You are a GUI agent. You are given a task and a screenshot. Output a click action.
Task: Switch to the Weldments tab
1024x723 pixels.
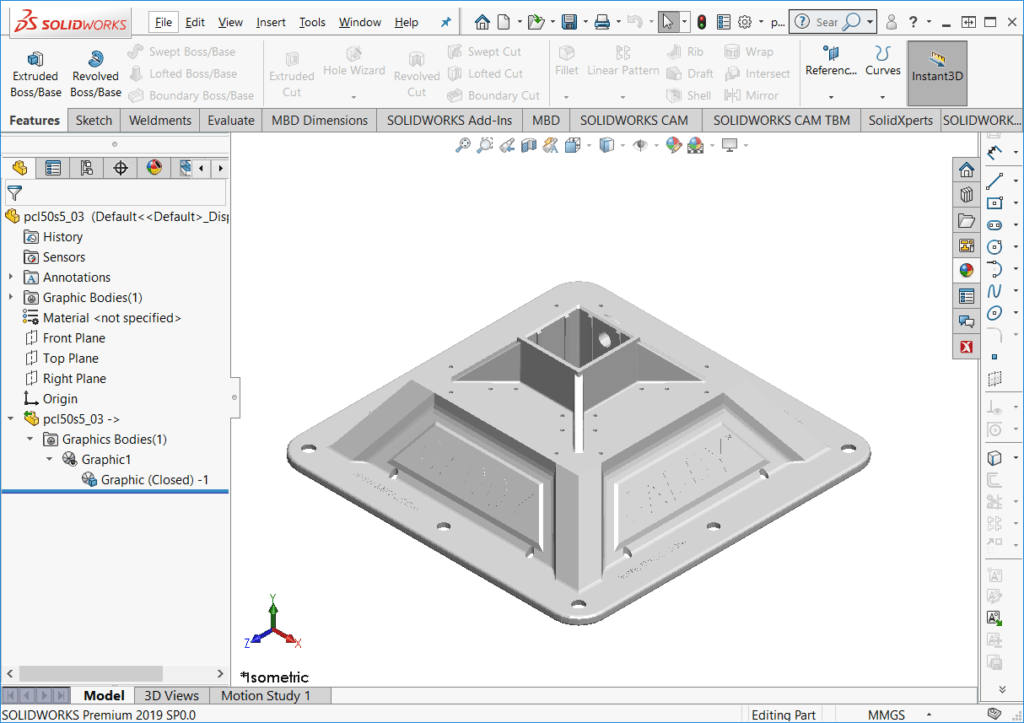tap(160, 120)
